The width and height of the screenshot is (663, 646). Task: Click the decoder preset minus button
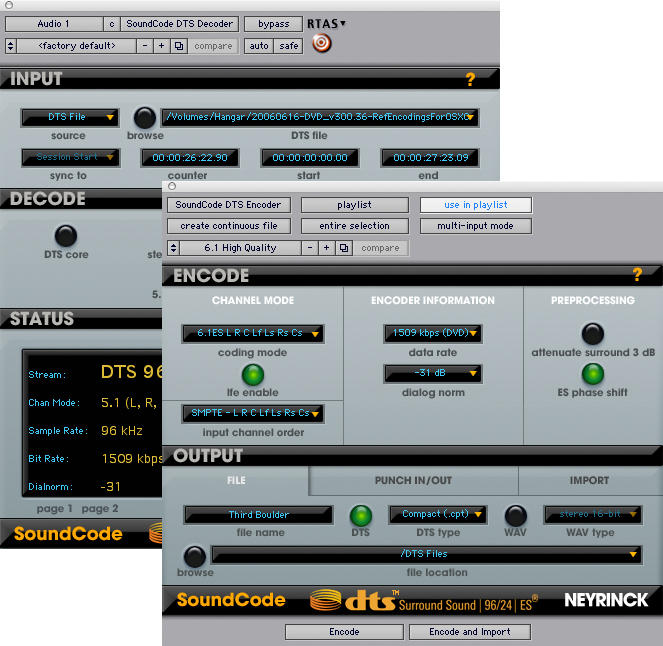pos(145,46)
